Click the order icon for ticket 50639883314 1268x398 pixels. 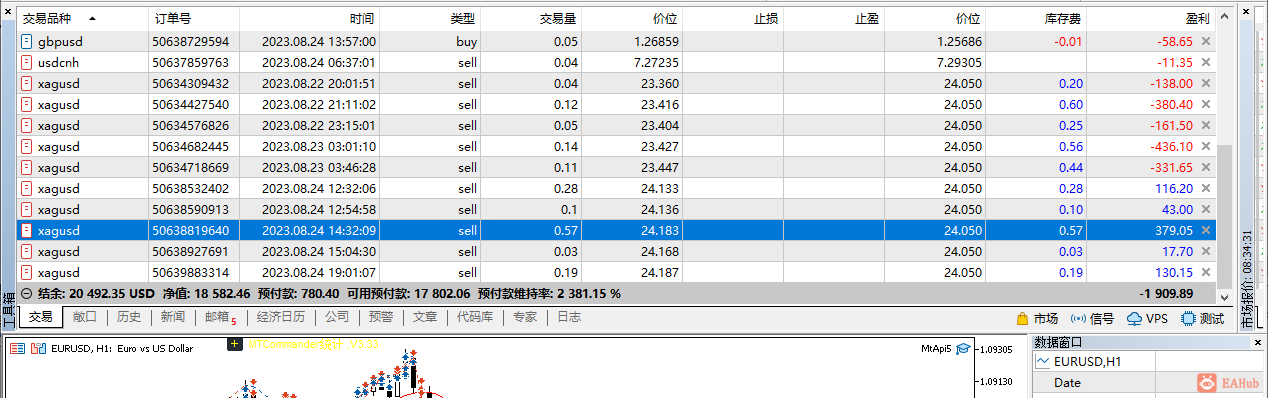tap(27, 272)
